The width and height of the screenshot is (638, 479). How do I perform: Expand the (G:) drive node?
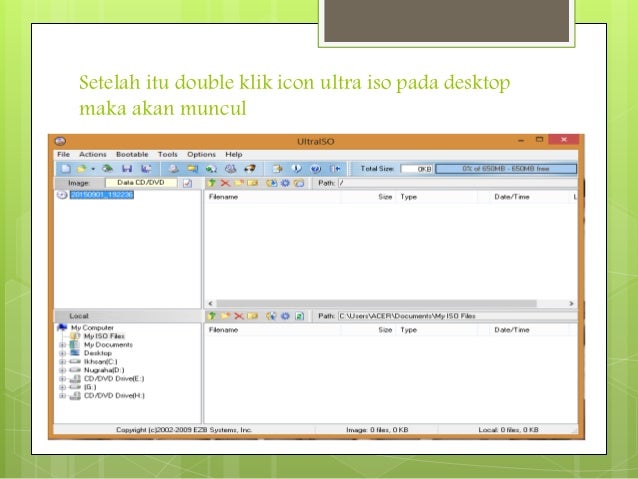[x=63, y=387]
